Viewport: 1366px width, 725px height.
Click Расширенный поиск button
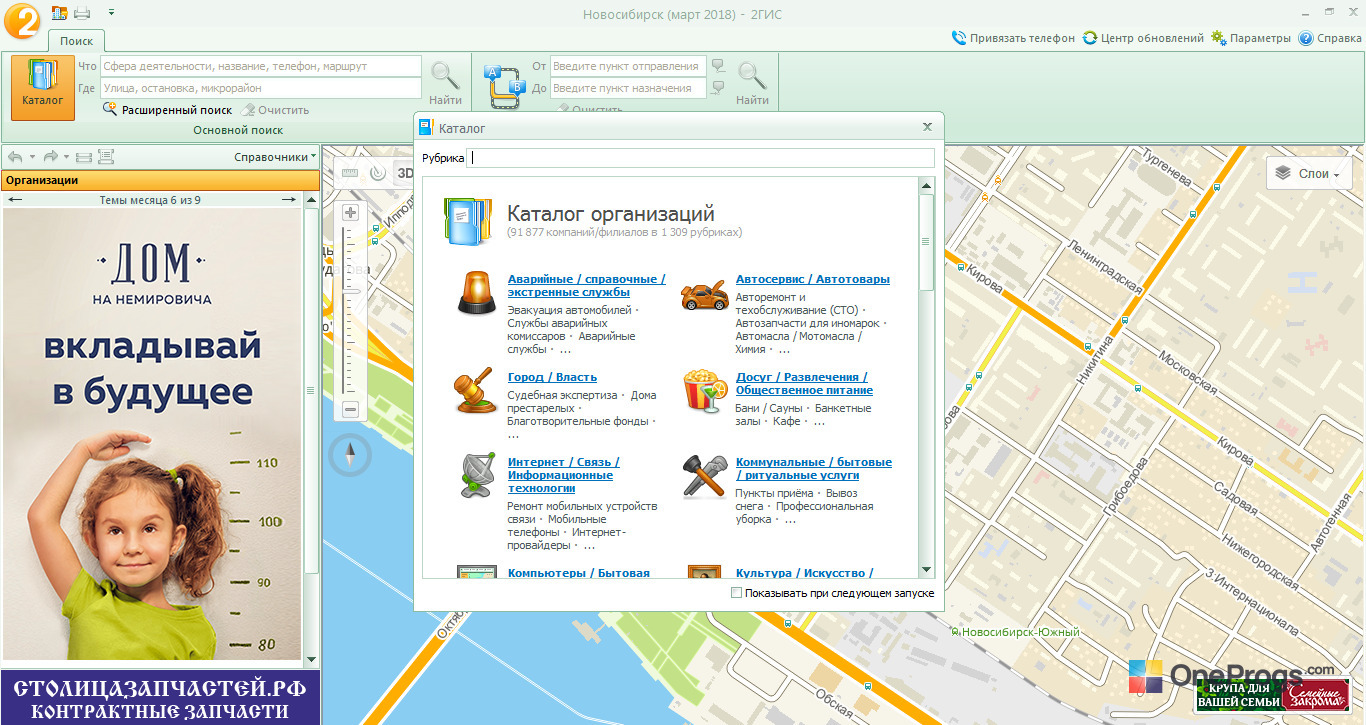(167, 110)
